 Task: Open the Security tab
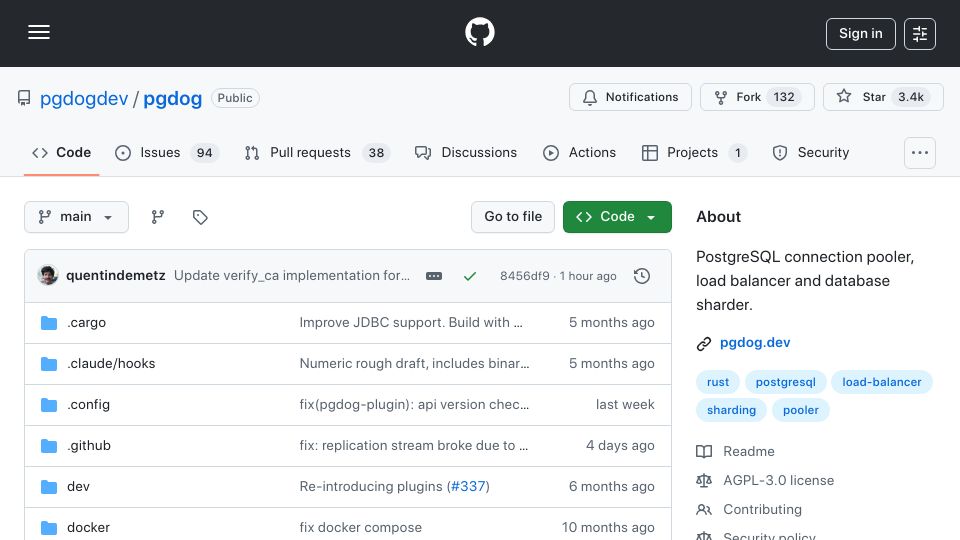811,152
